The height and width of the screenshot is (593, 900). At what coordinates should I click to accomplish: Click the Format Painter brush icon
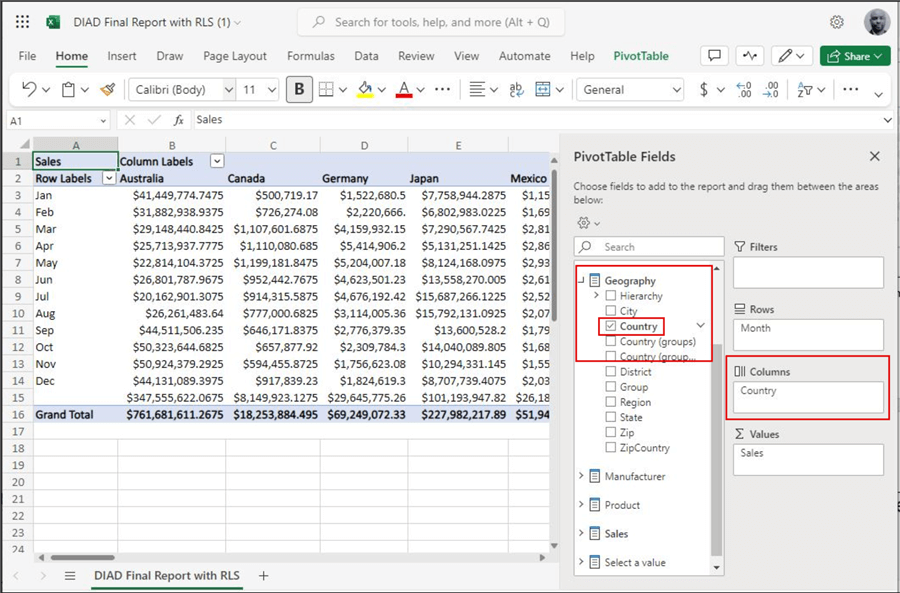[x=107, y=90]
